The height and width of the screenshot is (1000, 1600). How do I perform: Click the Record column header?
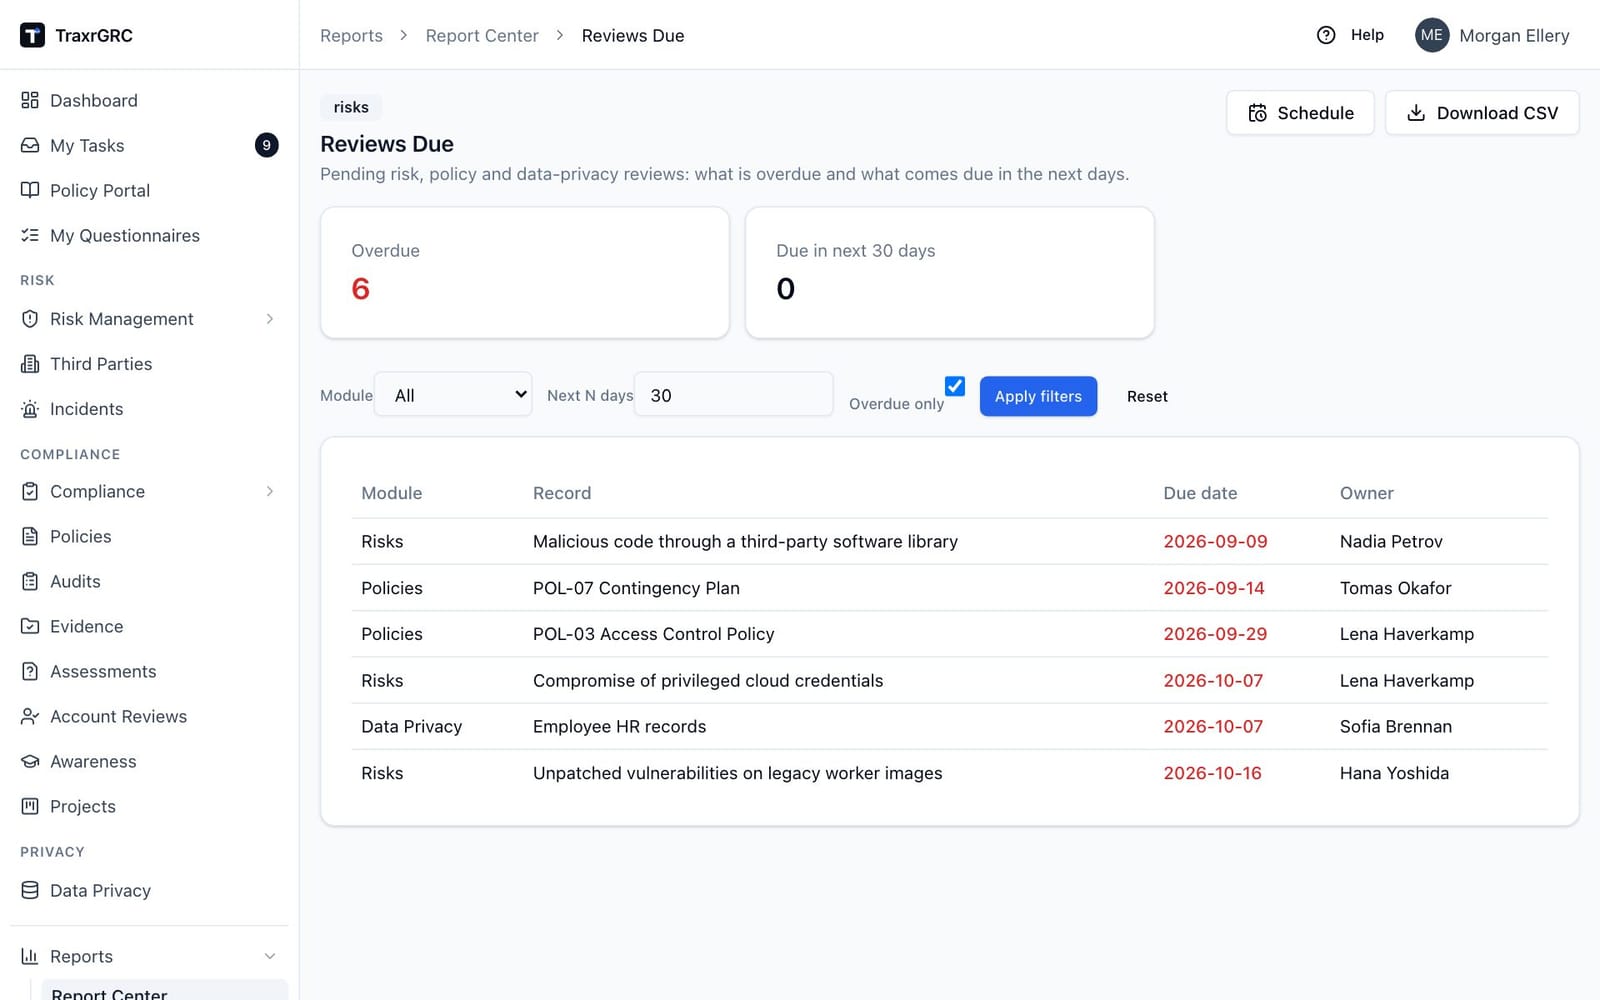point(562,493)
